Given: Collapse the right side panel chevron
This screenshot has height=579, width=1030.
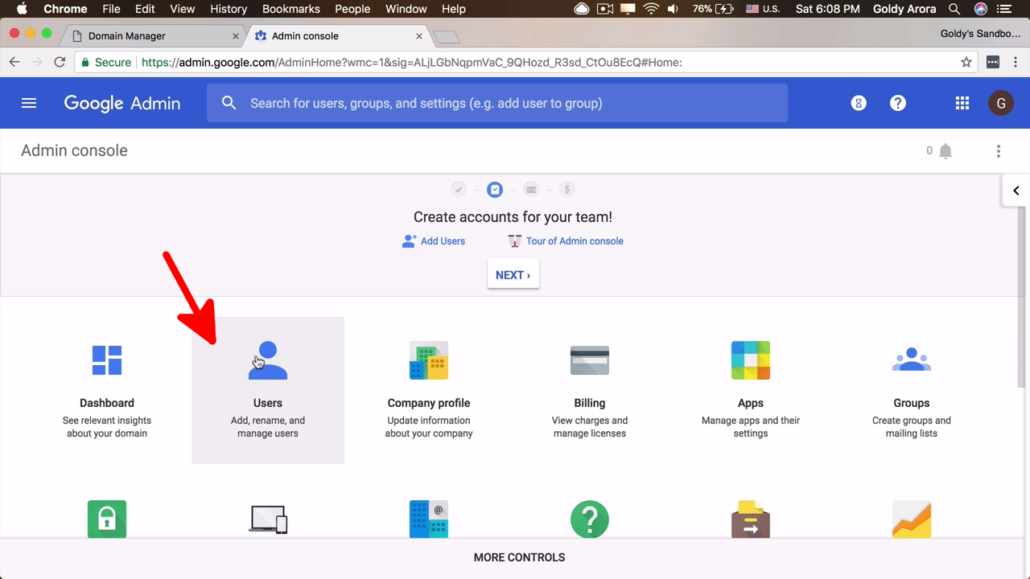Looking at the screenshot, I should pos(1015,189).
